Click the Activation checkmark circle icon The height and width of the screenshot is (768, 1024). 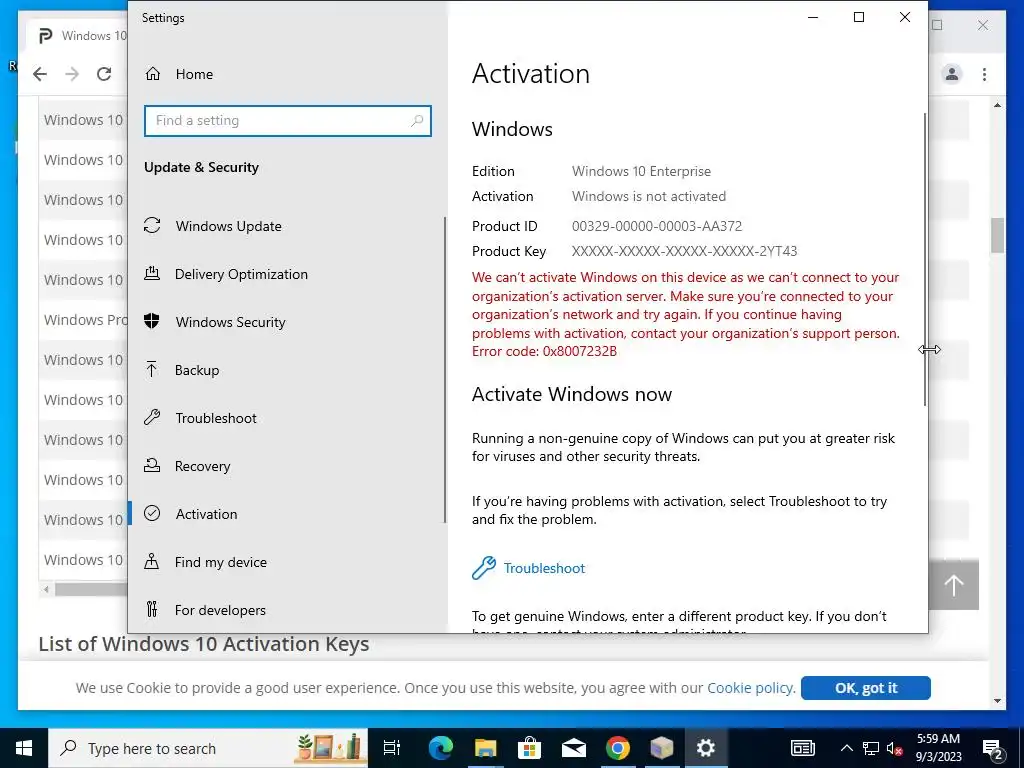point(152,513)
